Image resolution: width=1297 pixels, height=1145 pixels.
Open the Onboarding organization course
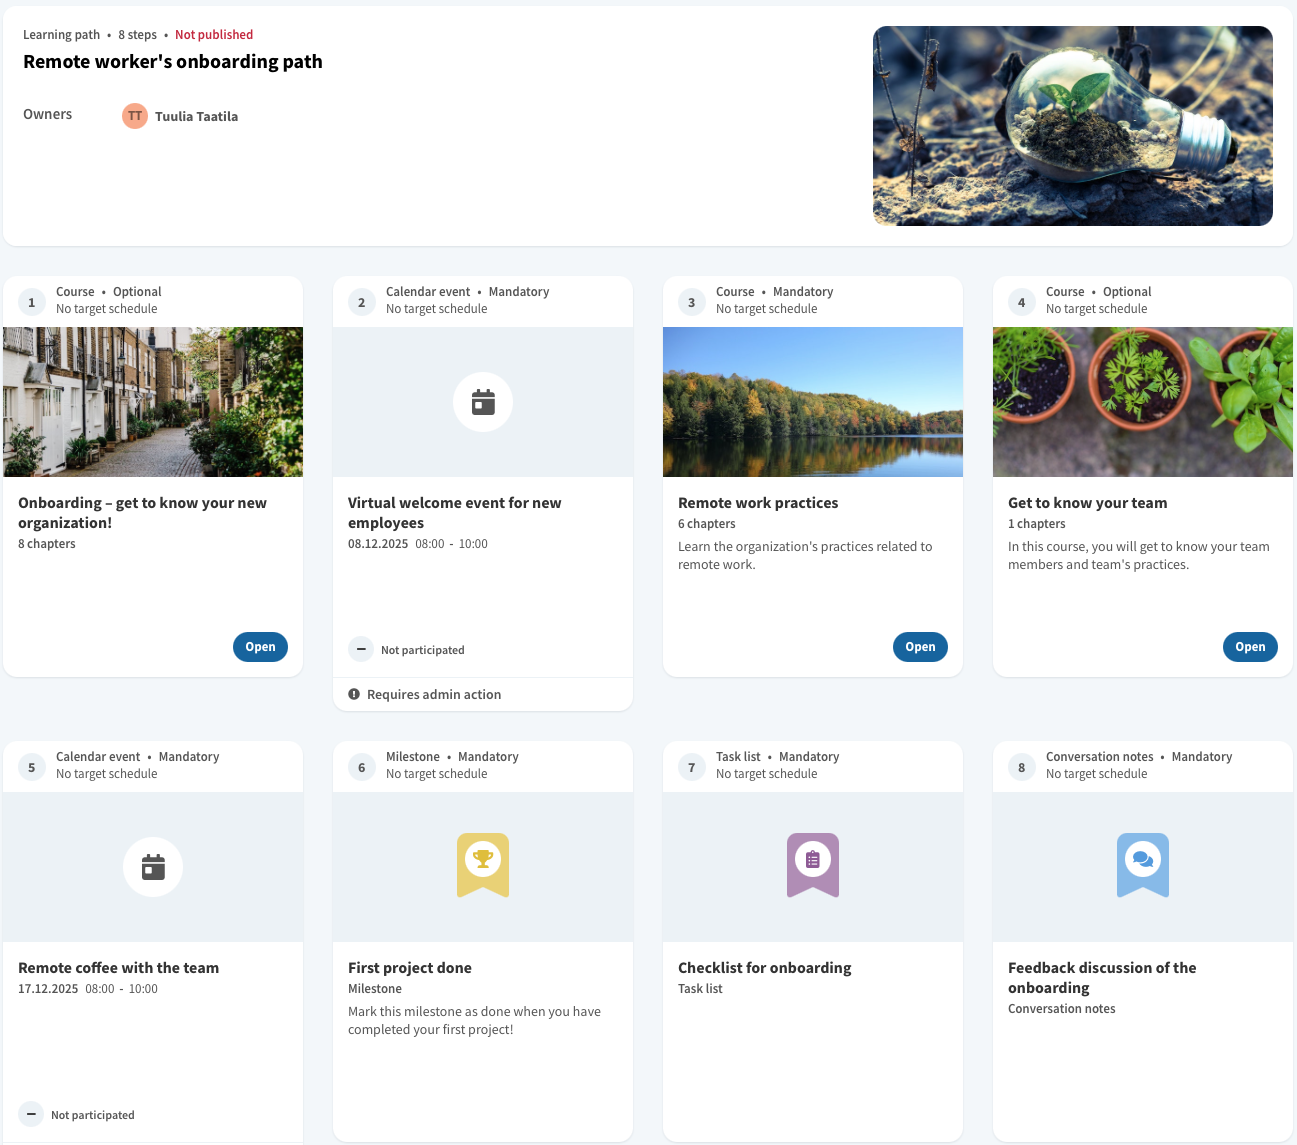pos(260,647)
